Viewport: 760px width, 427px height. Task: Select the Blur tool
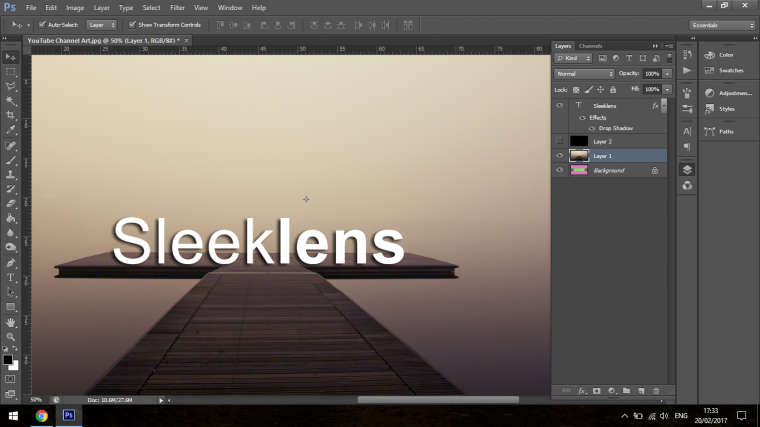(10, 233)
